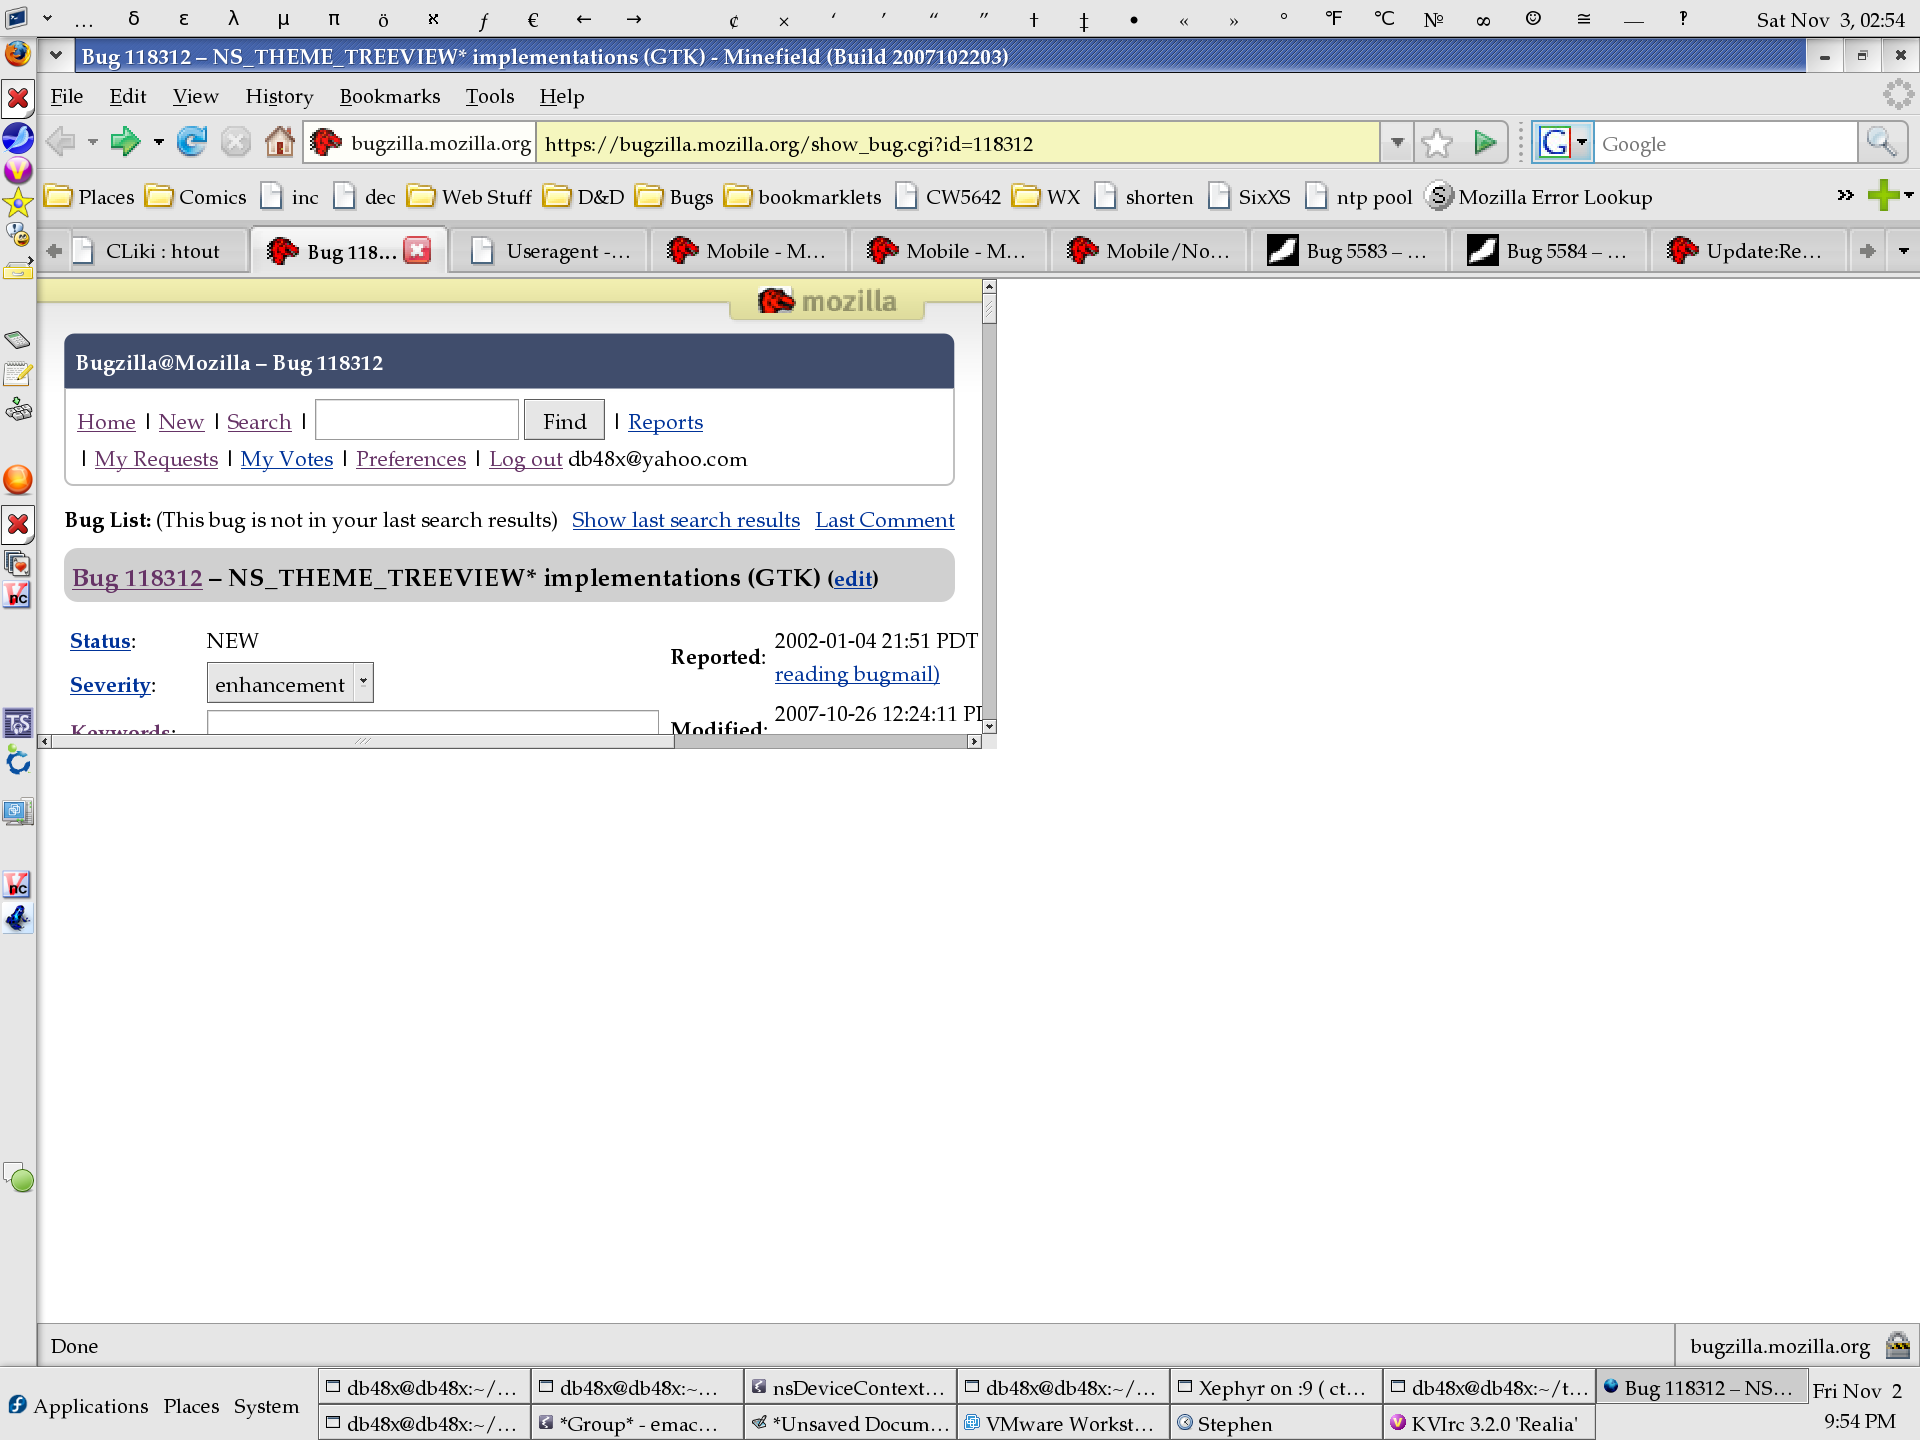Viewport: 1920px width, 1440px height.
Task: Click the edit link beside bug title
Action: click(853, 578)
